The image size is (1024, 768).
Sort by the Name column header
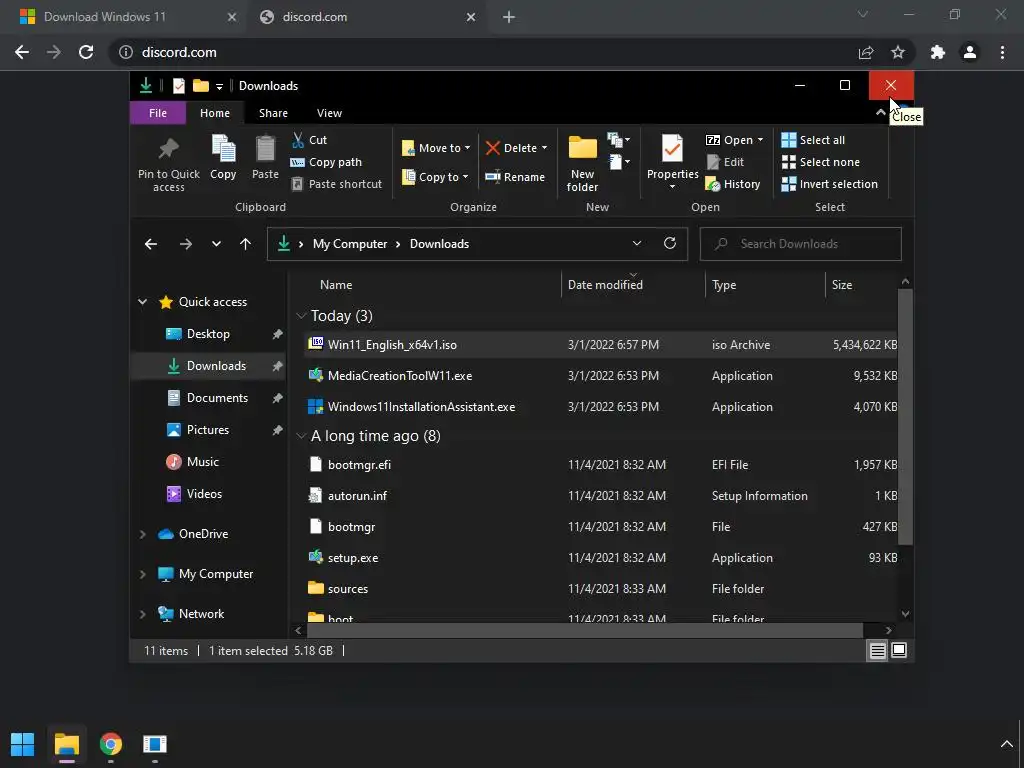(336, 285)
